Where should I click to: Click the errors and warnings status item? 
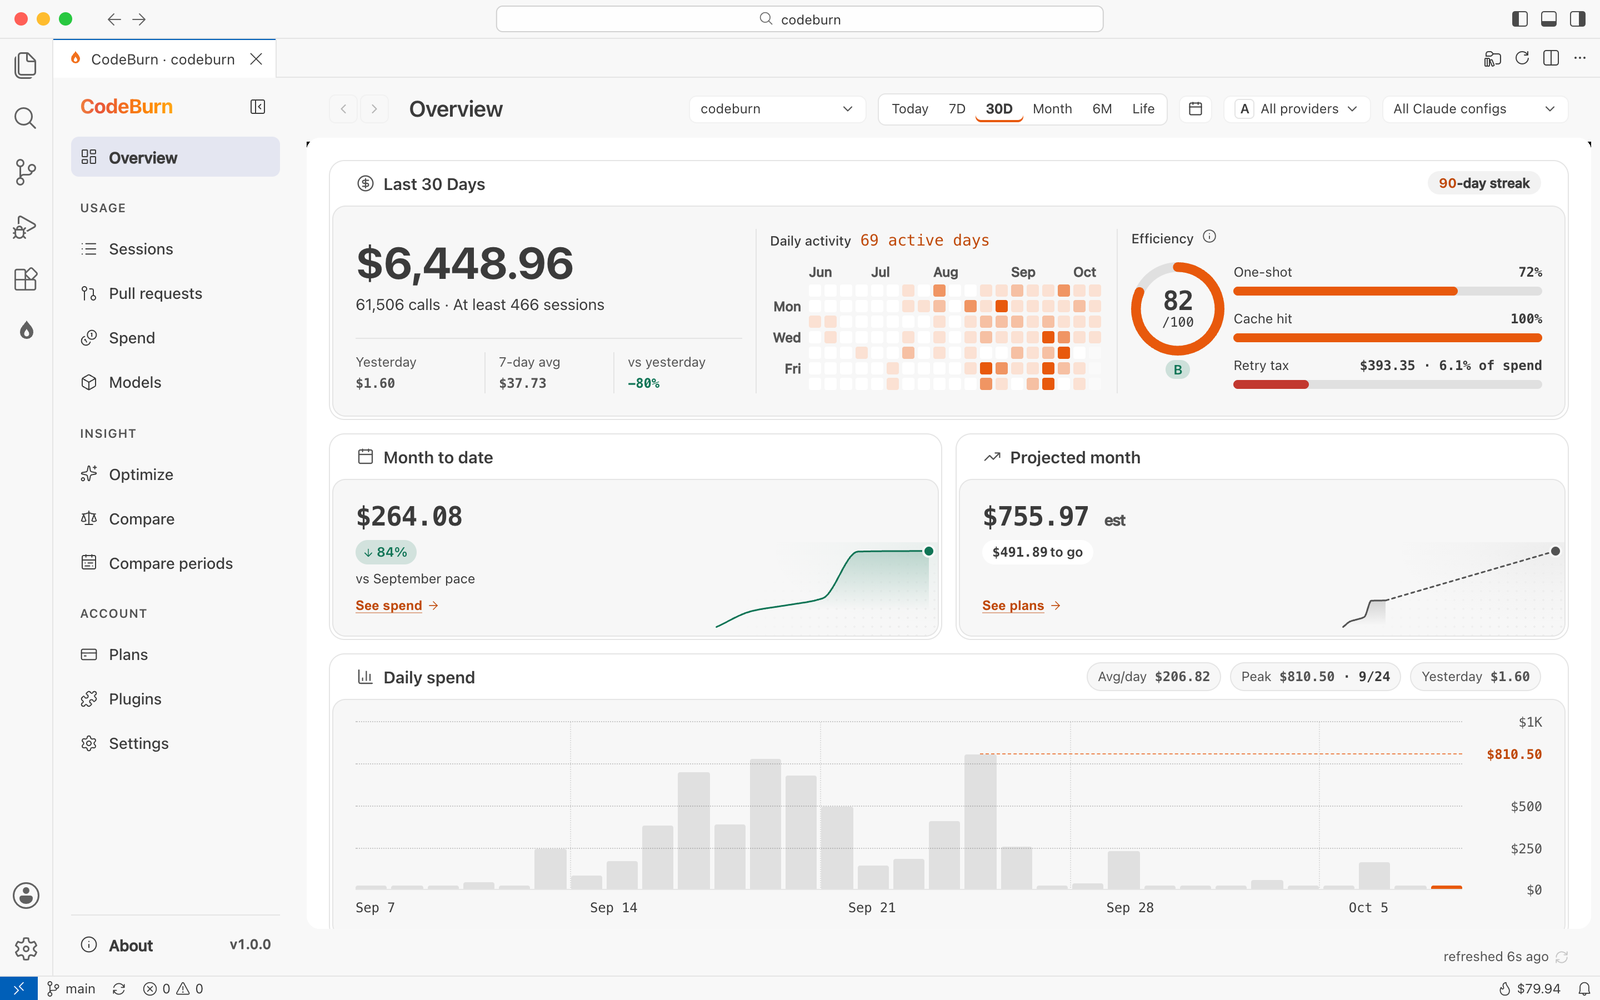point(173,989)
